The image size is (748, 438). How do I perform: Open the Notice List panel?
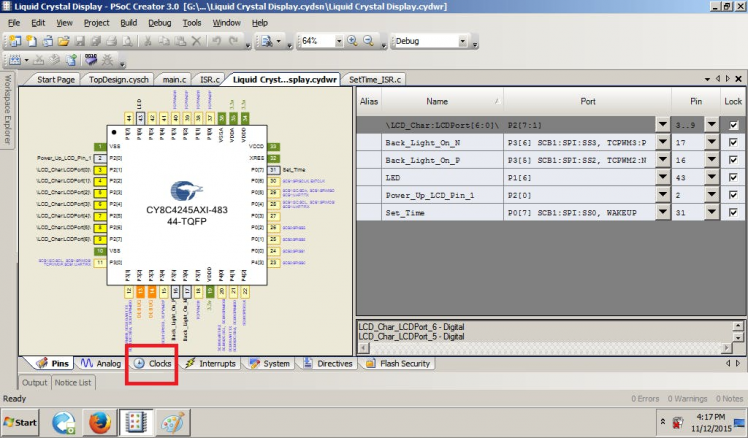point(73,382)
